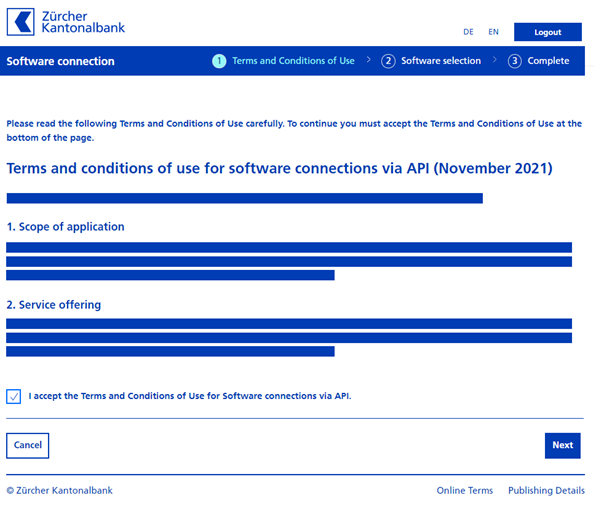Click the Zürcher Kantonalbank logo icon
Viewport: 604px width, 506px height.
tap(21, 22)
